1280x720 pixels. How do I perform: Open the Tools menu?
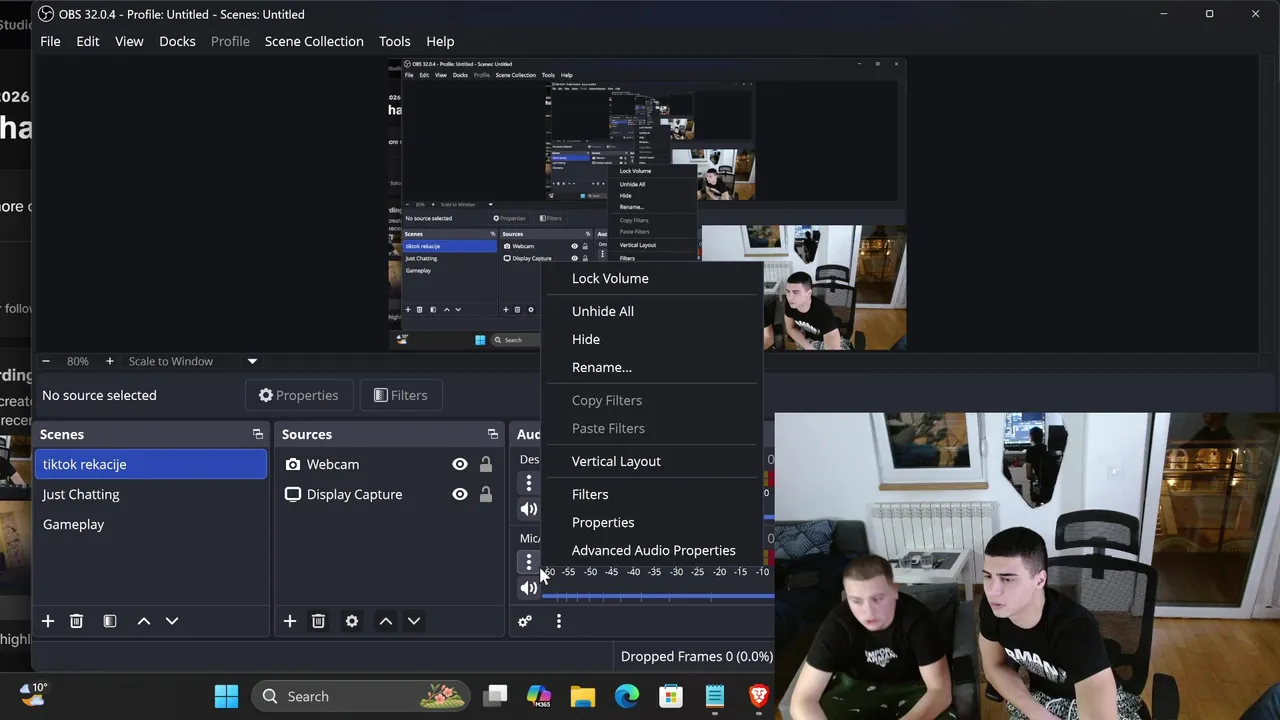point(394,41)
